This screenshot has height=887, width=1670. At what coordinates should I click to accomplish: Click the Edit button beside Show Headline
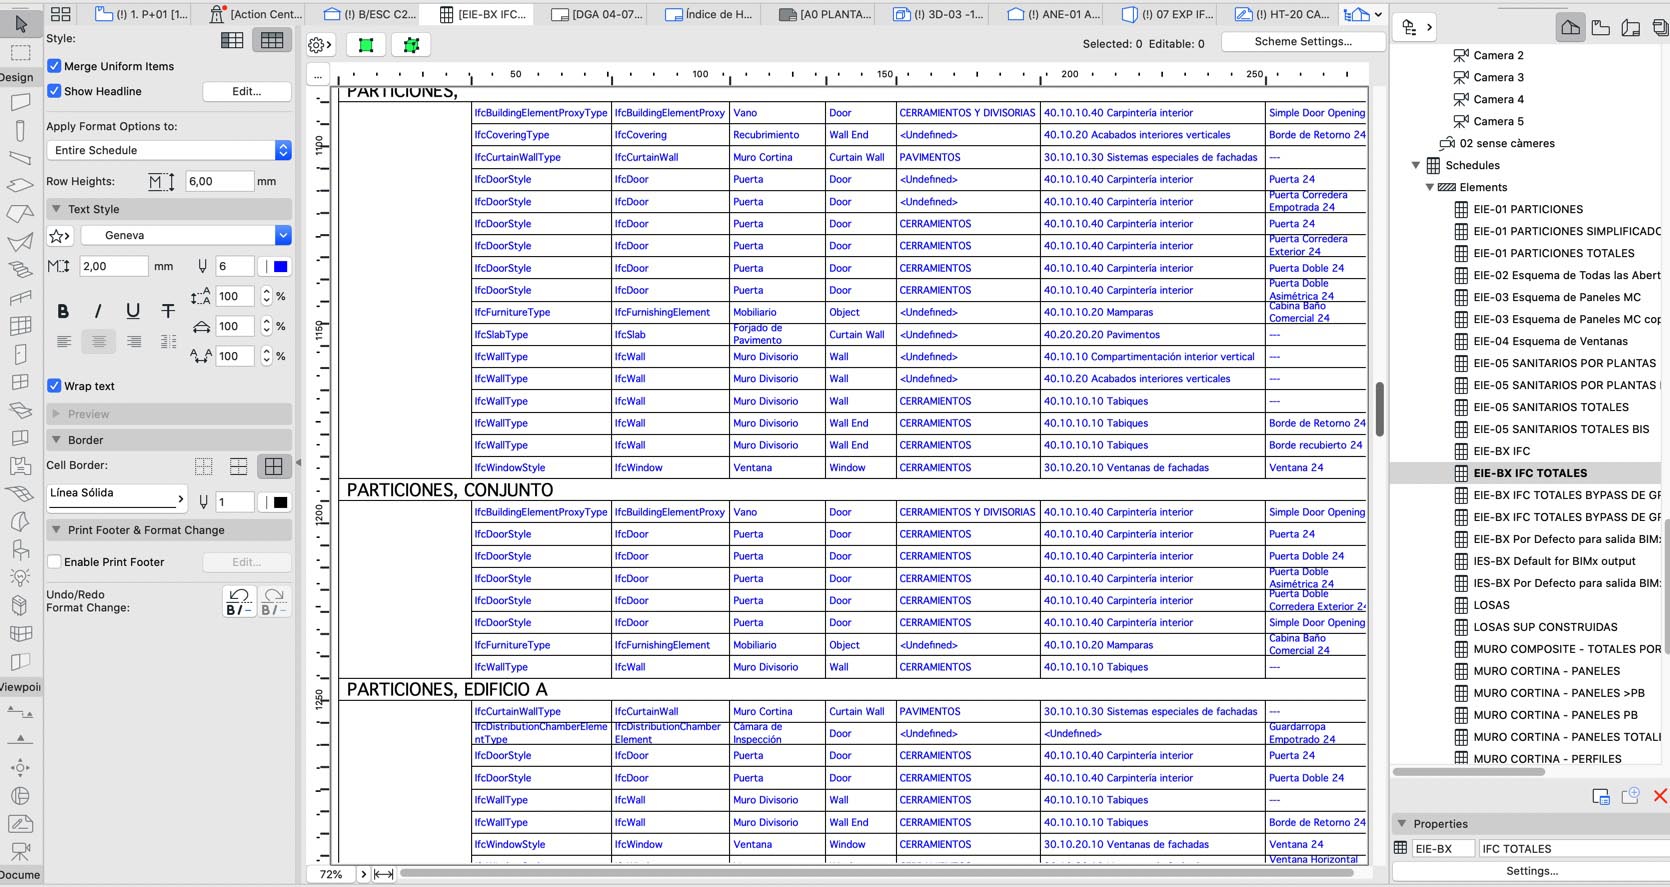(x=247, y=91)
